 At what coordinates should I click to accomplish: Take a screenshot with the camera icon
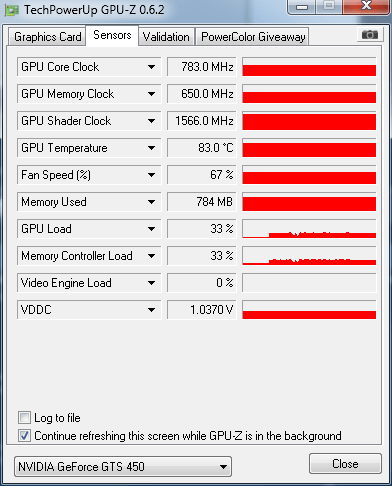(369, 35)
